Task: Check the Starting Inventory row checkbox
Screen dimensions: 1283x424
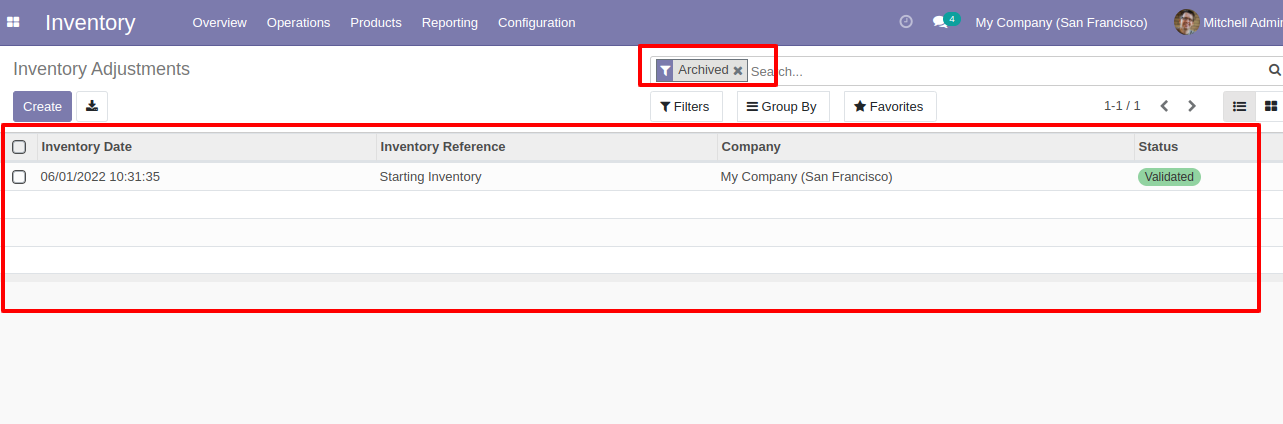Action: point(19,177)
